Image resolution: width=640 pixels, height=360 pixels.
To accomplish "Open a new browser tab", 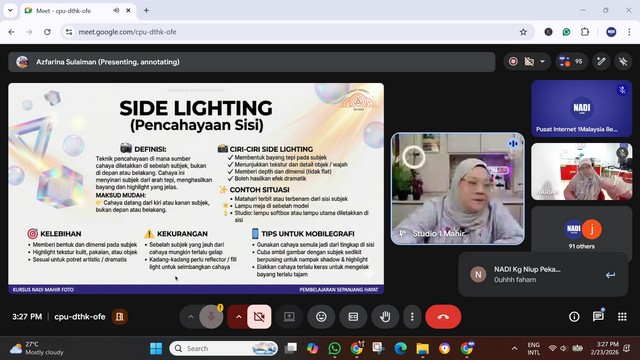I will (146, 11).
